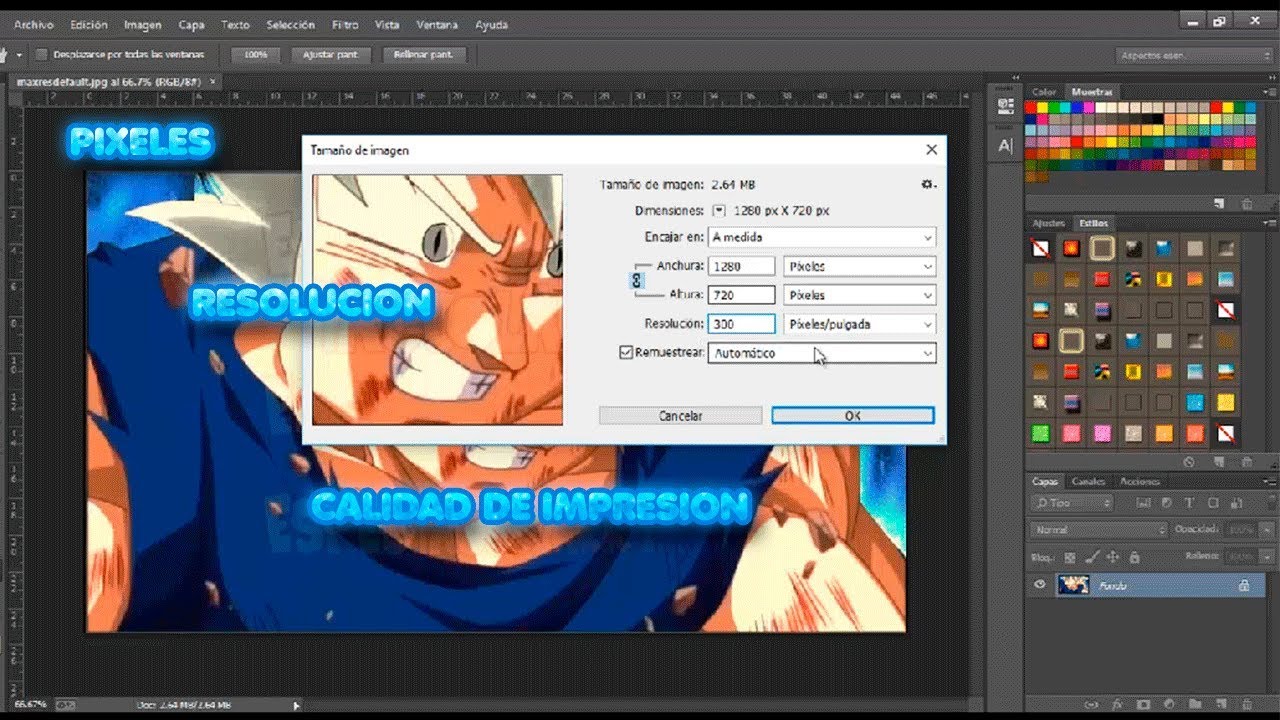Switch to the Ajustes tab
Screen dimensions: 1280x720
[x=1049, y=223]
